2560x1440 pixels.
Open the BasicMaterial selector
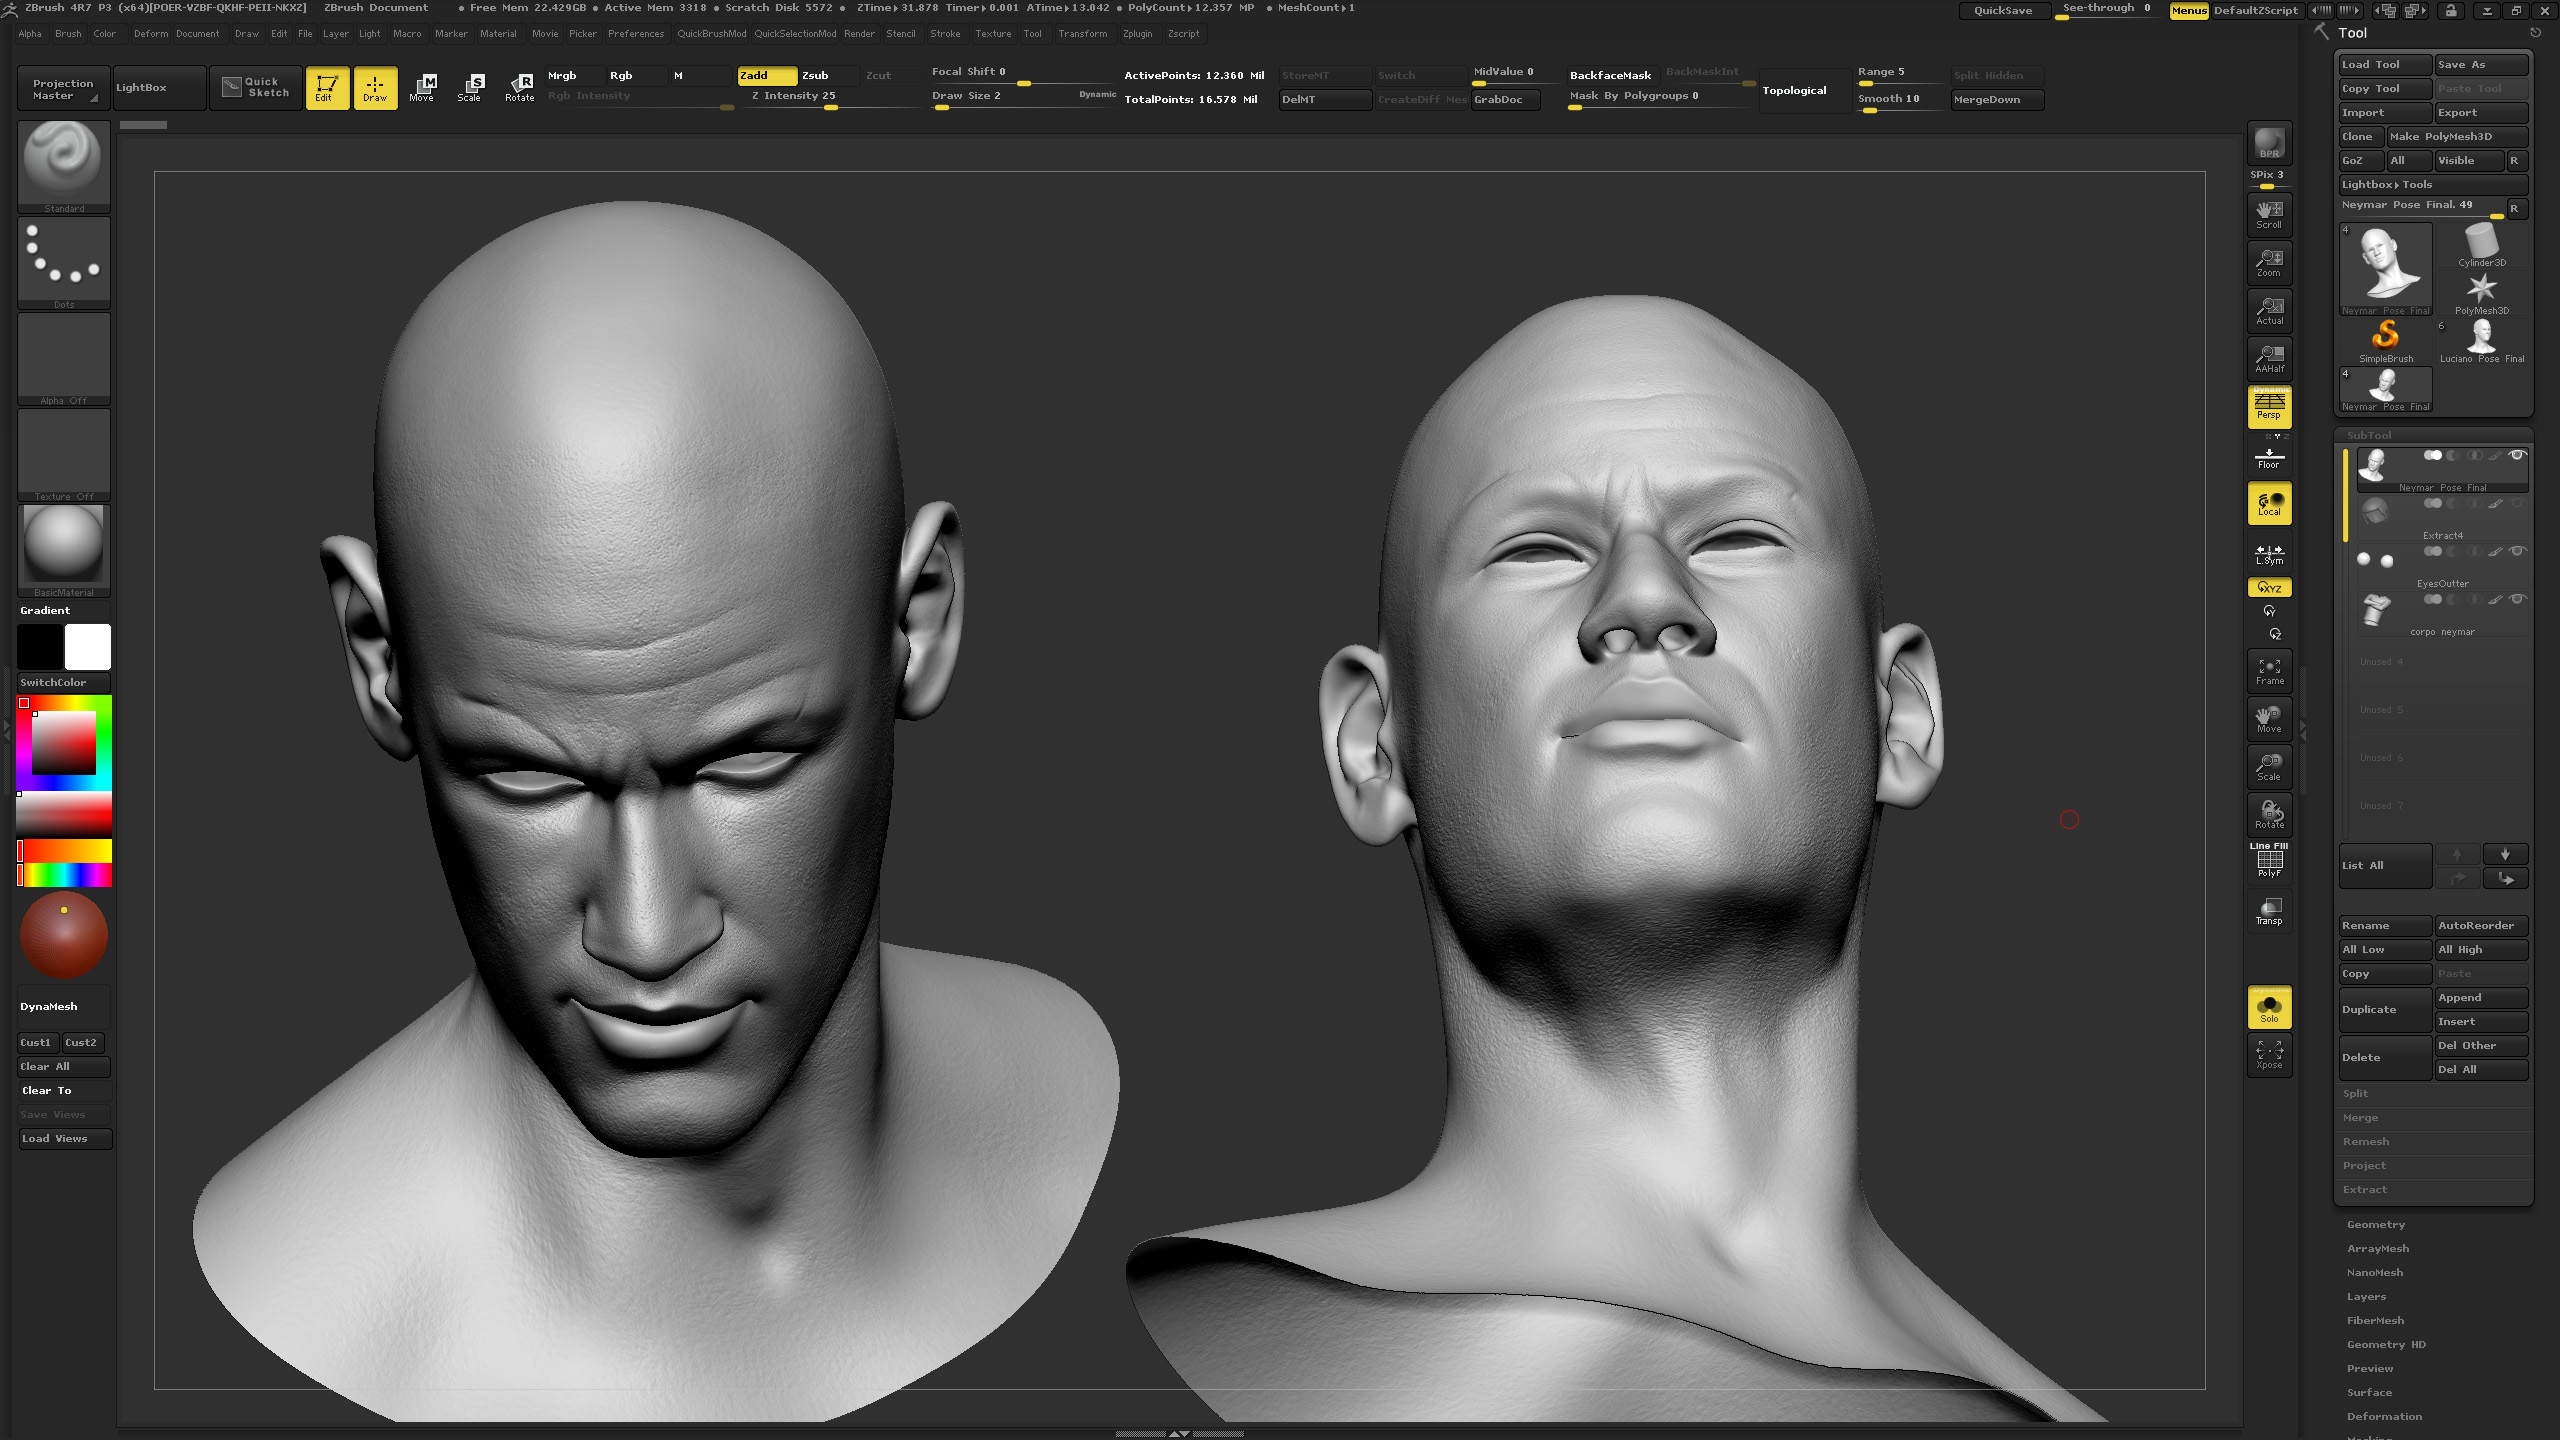click(x=64, y=551)
